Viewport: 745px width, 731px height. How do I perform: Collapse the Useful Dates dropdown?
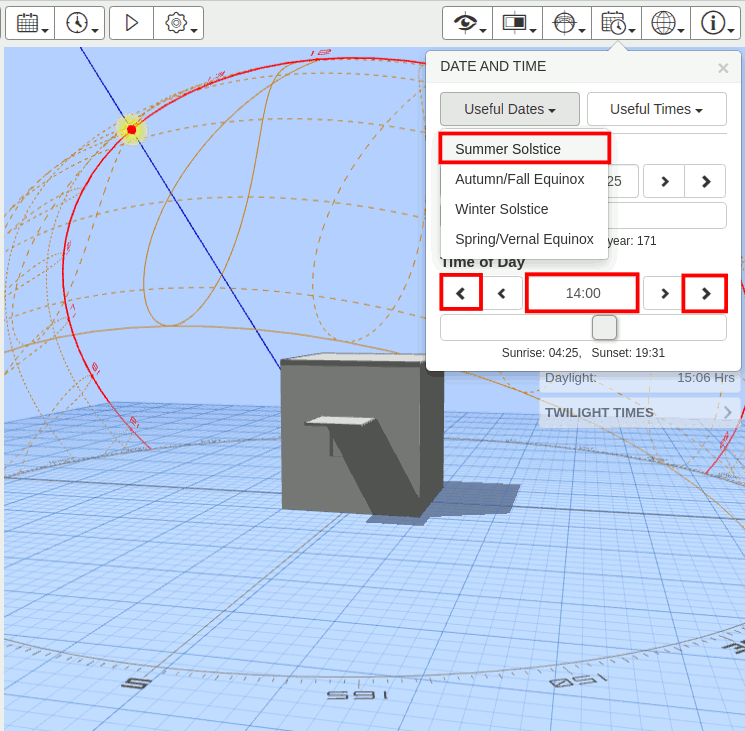510,109
